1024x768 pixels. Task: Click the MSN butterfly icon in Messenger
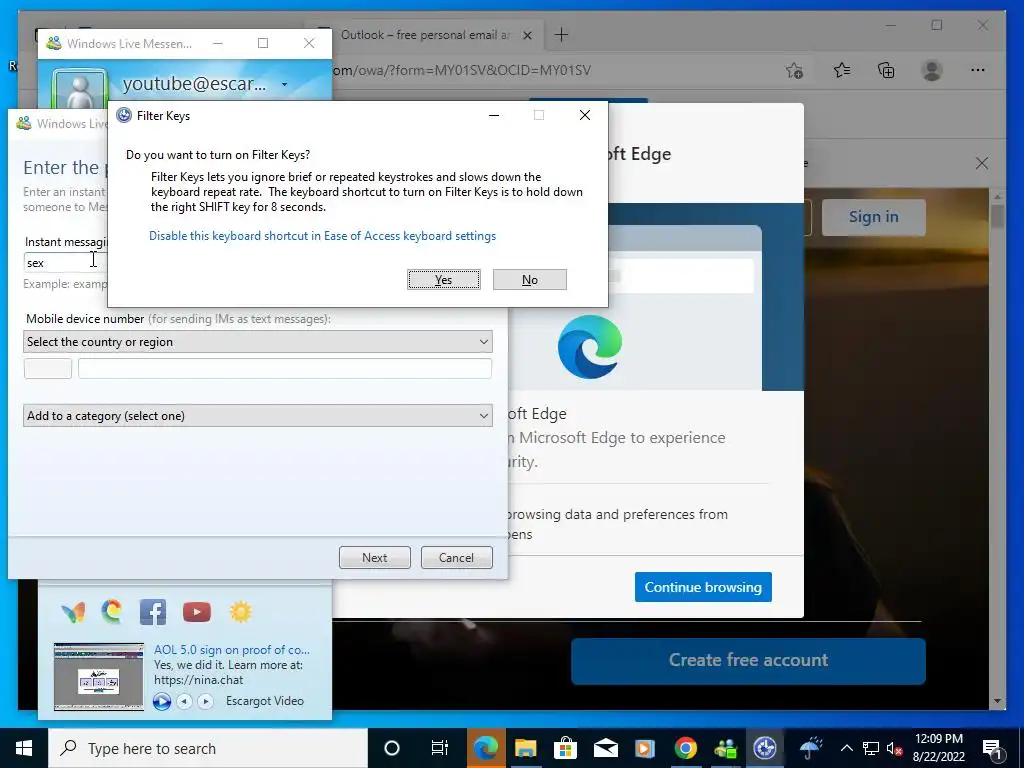coord(73,612)
